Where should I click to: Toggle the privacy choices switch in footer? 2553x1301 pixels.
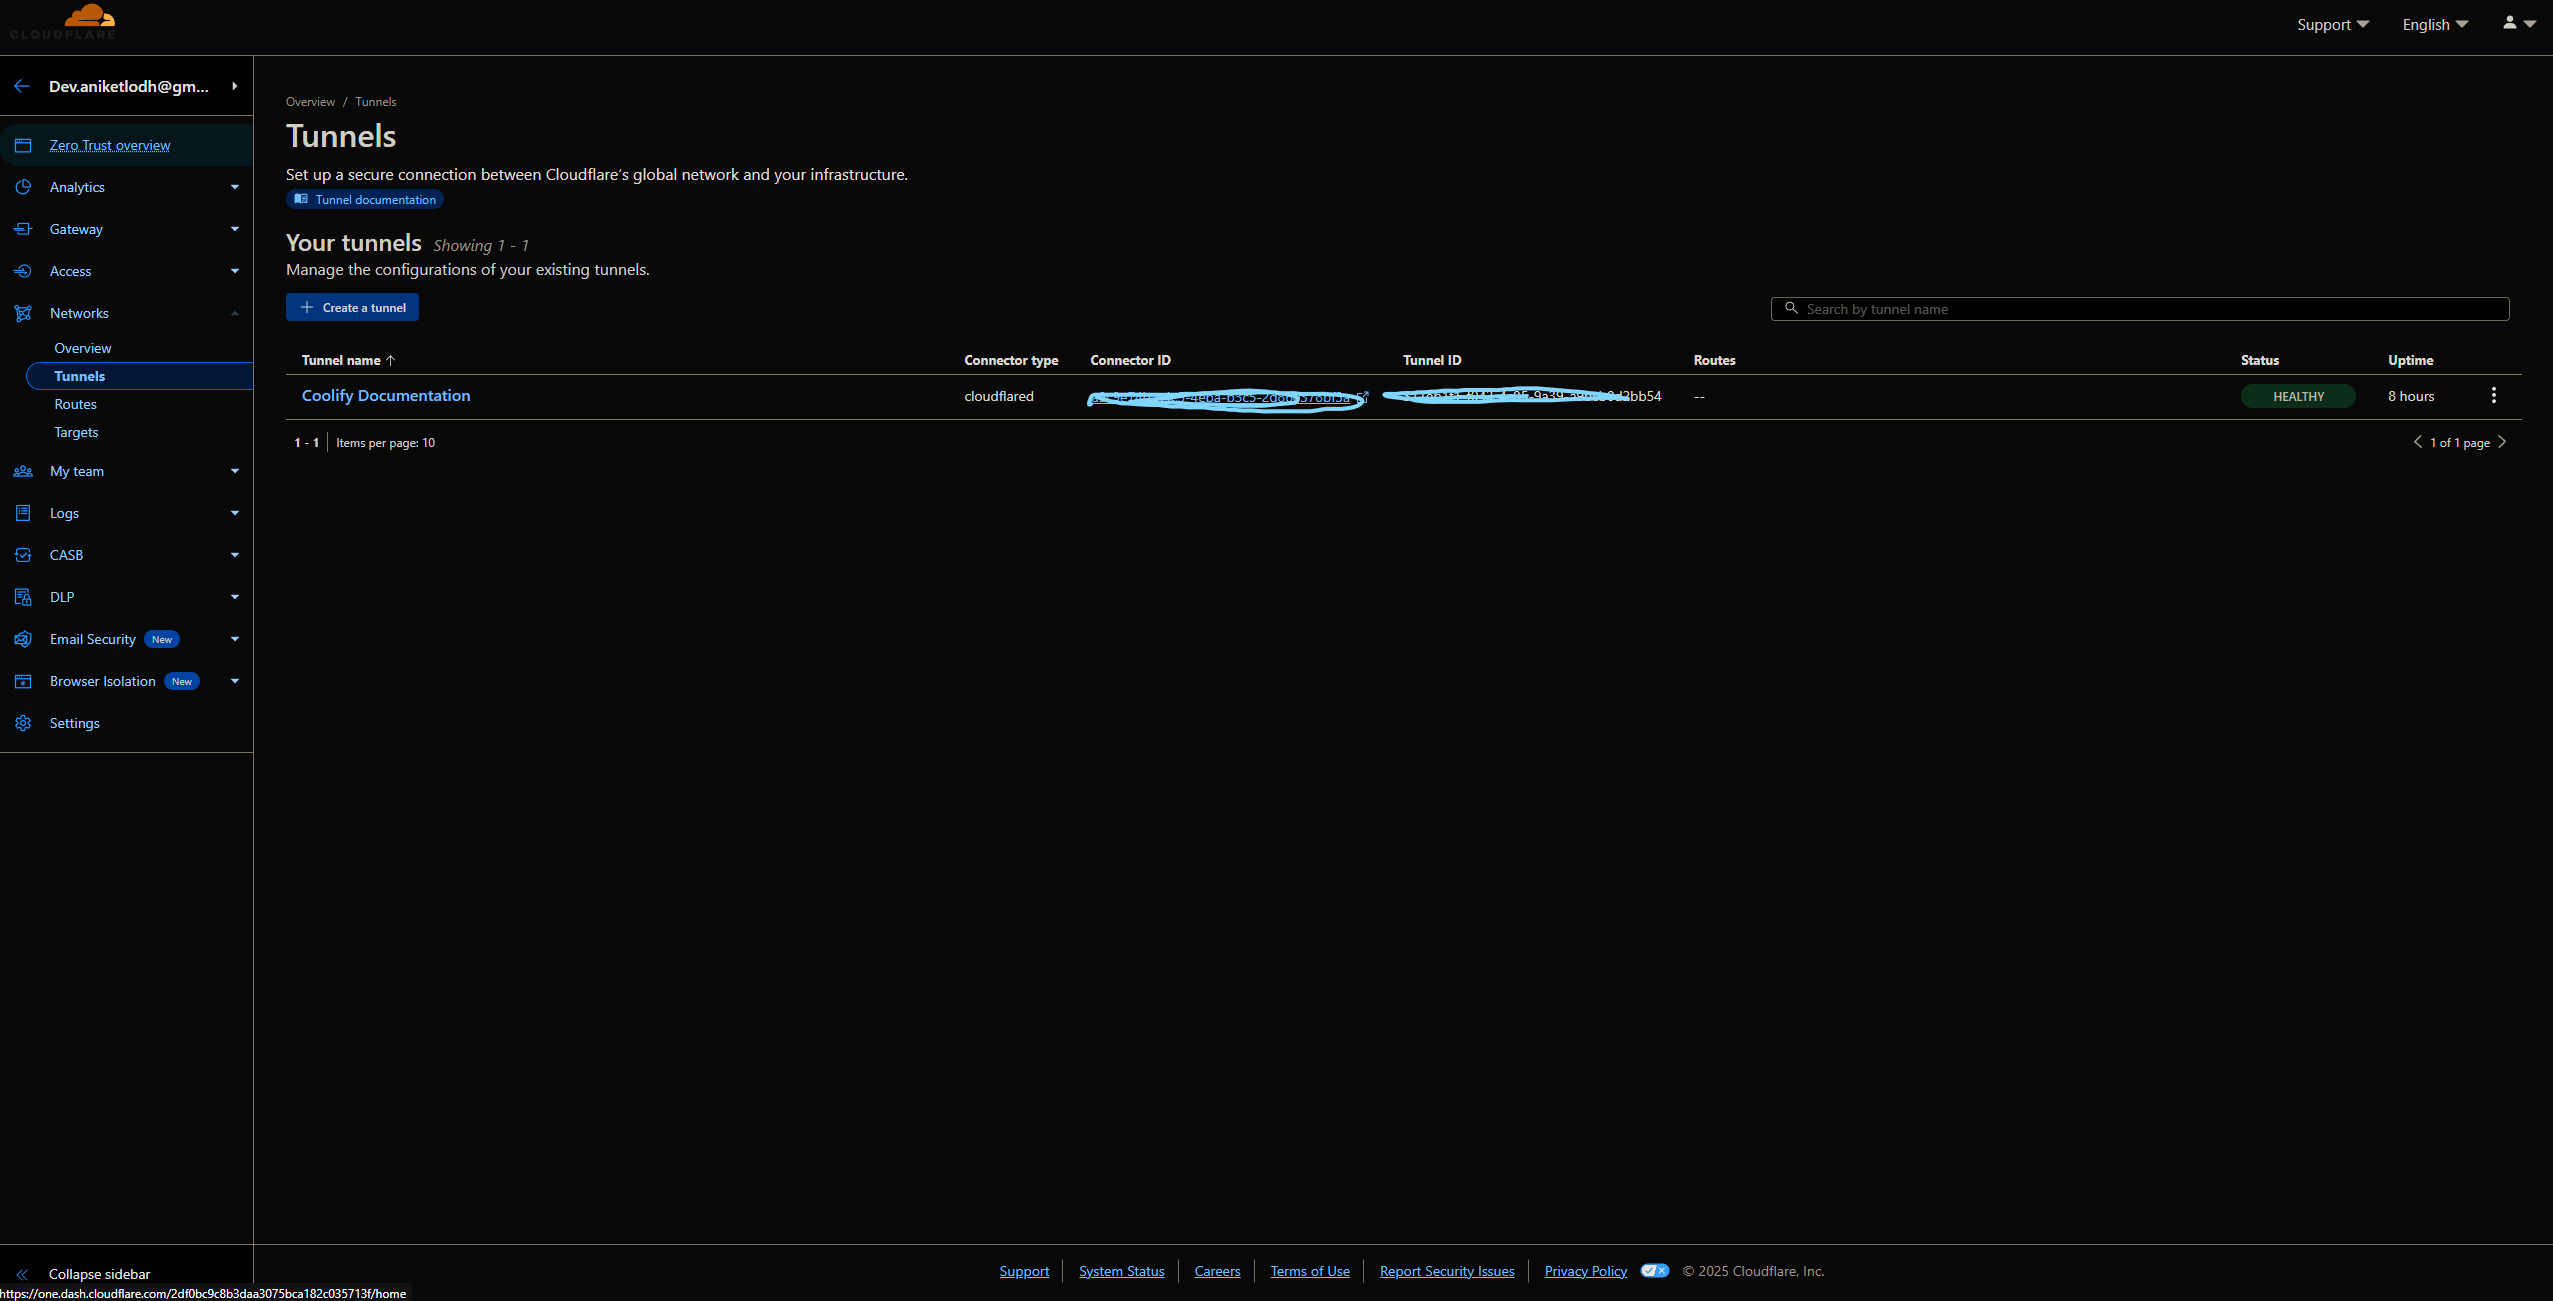coord(1654,1271)
